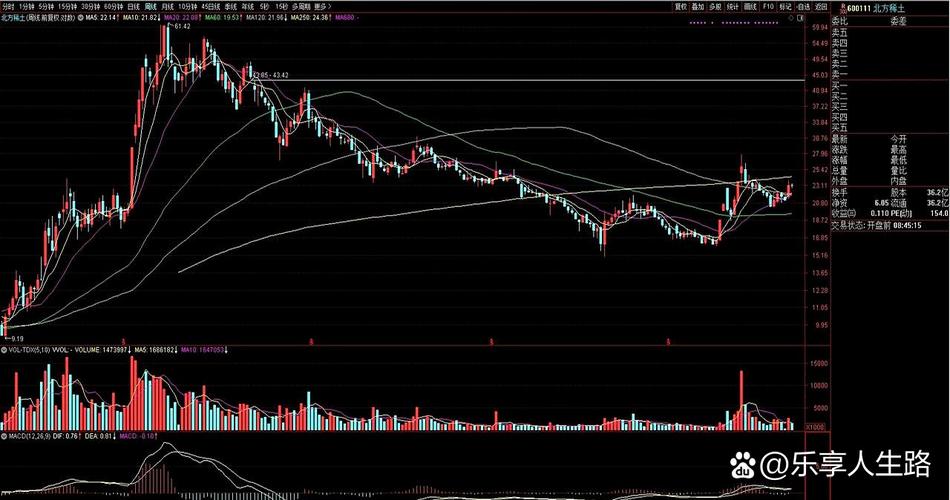Click the 复权 adjustment button

point(682,6)
